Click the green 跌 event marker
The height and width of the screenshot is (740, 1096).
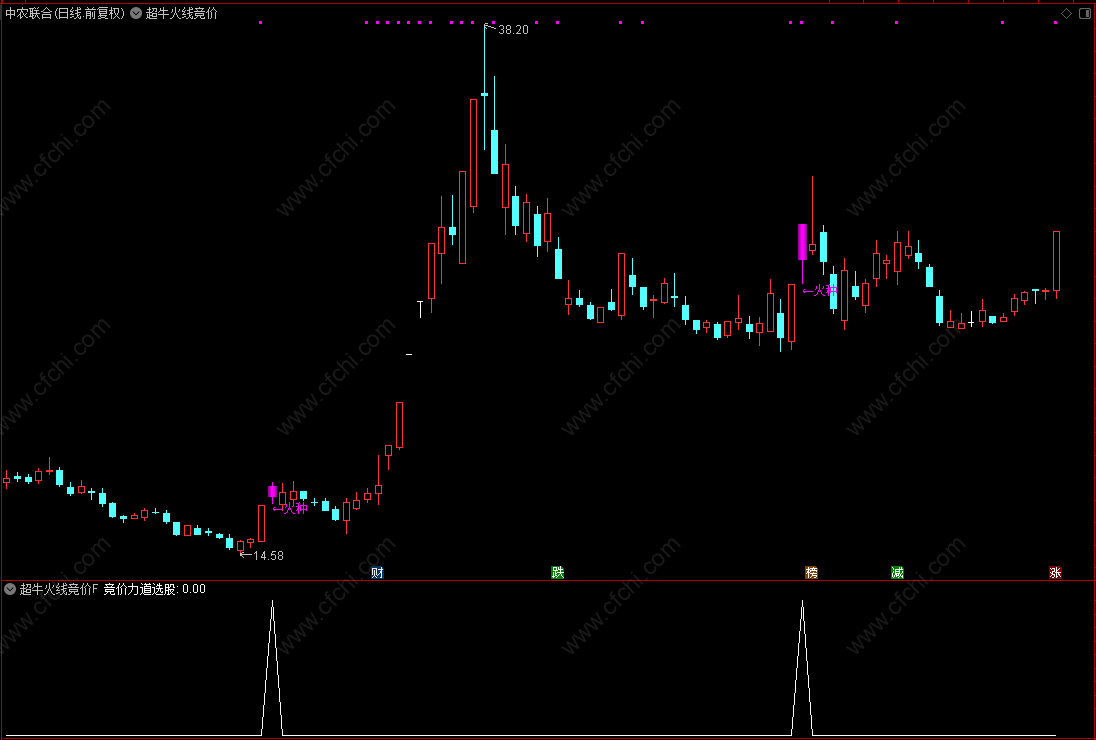point(557,573)
